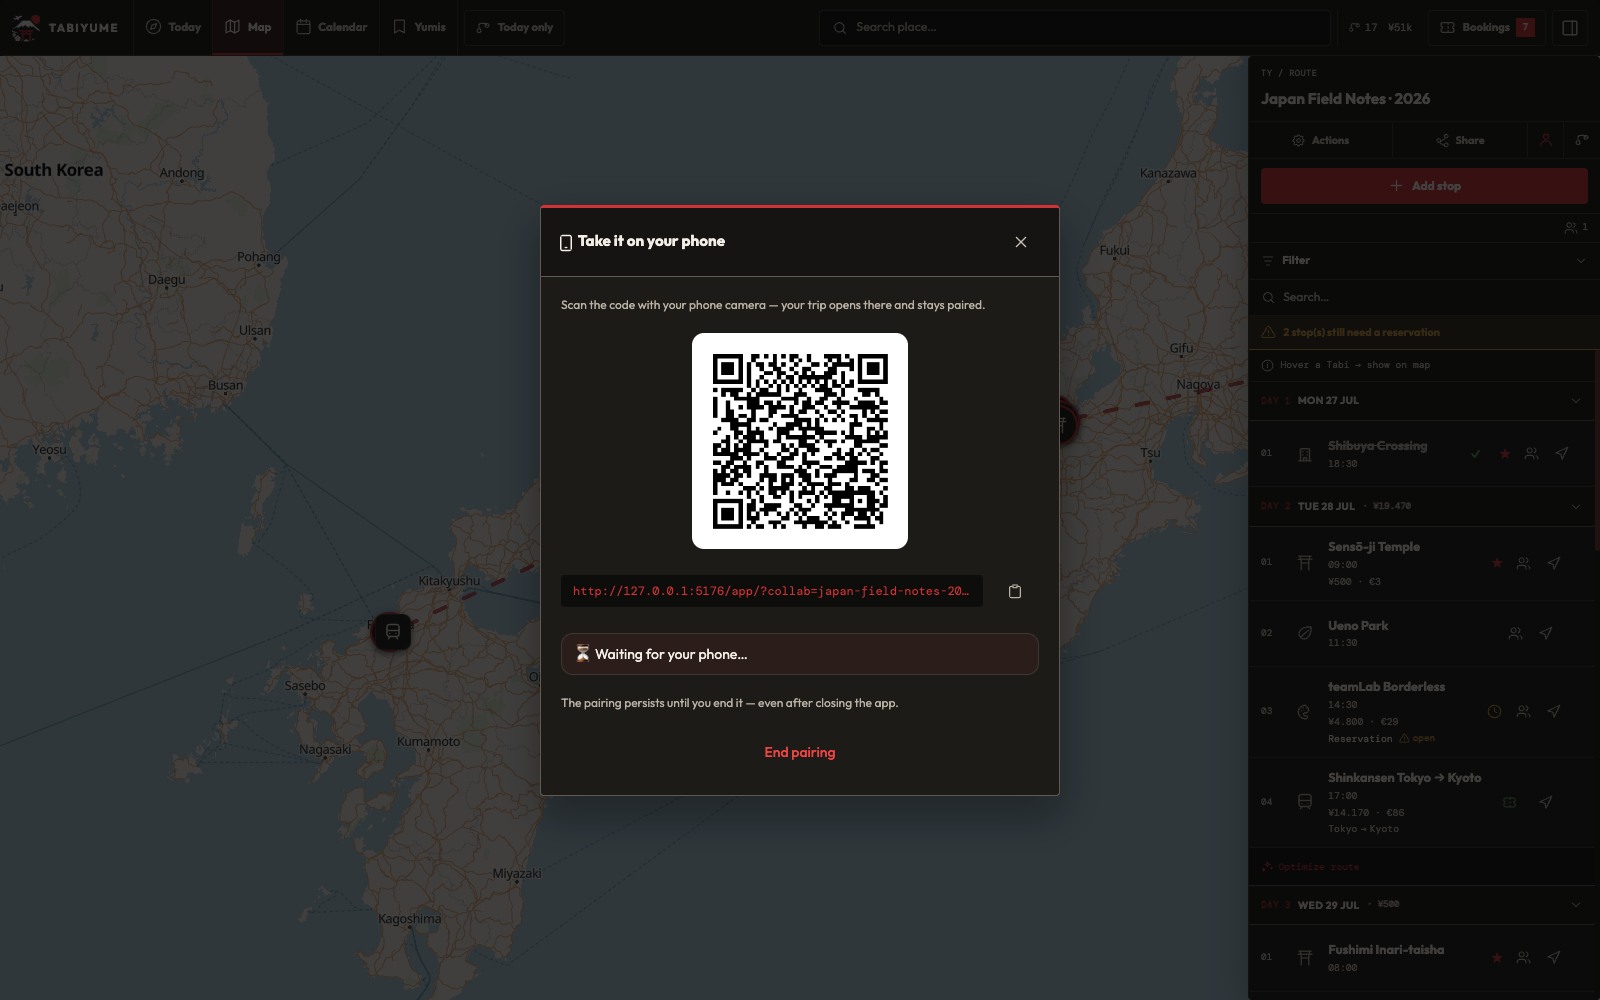
Task: Click the ticket icon for Shinkansen Tokyo → Kyoto
Action: (1510, 802)
